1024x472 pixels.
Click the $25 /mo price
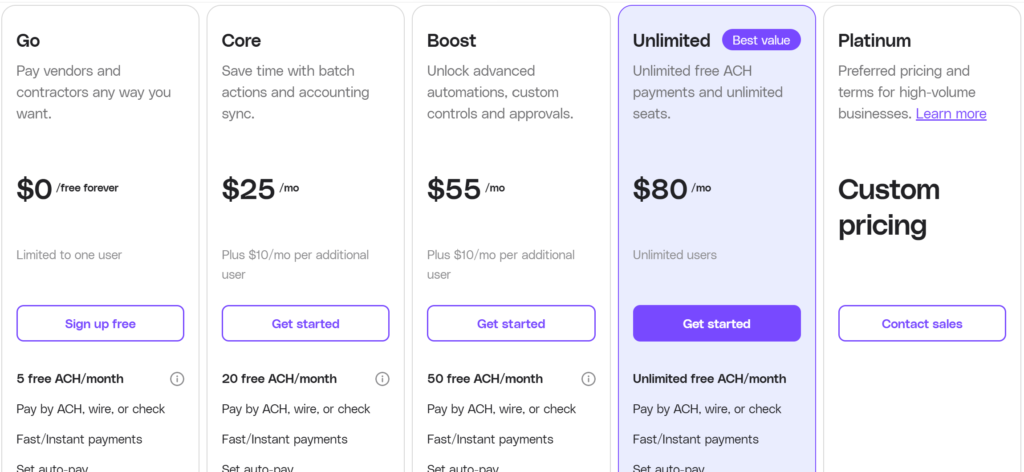point(260,189)
